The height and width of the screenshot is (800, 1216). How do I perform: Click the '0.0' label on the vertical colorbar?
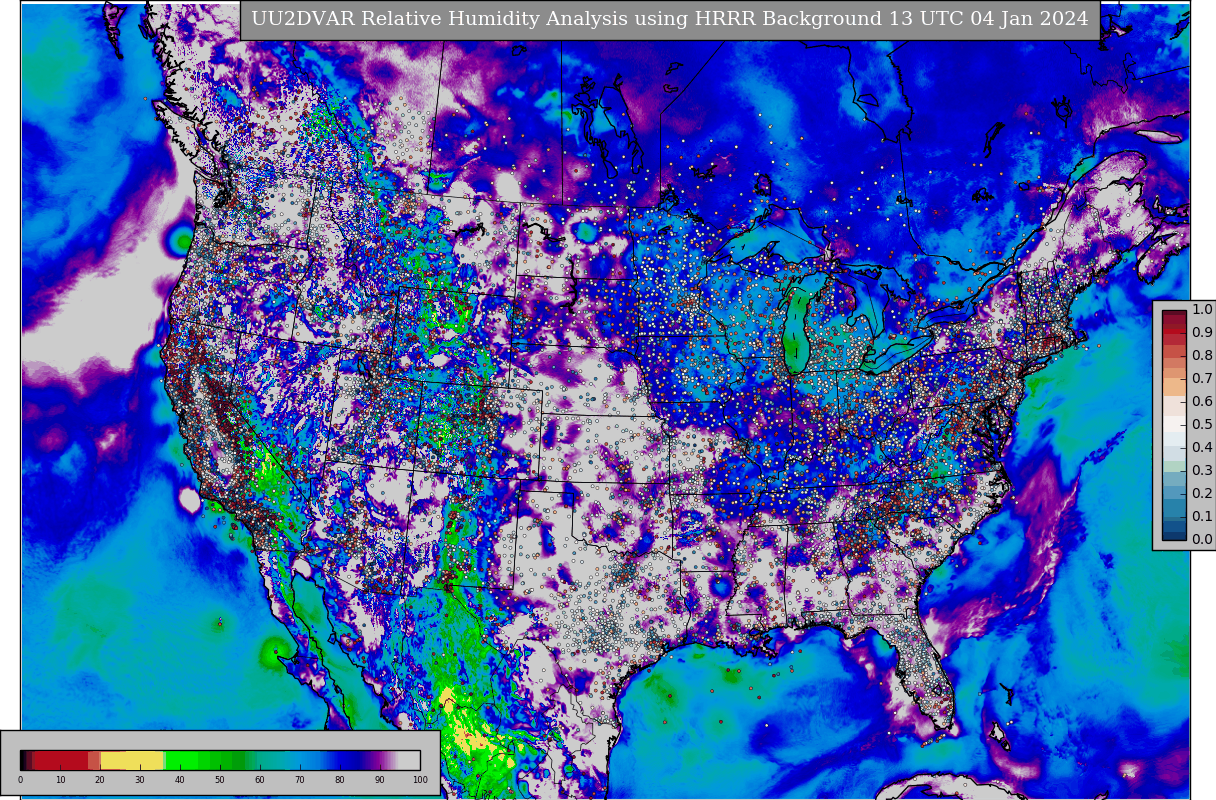[1202, 539]
